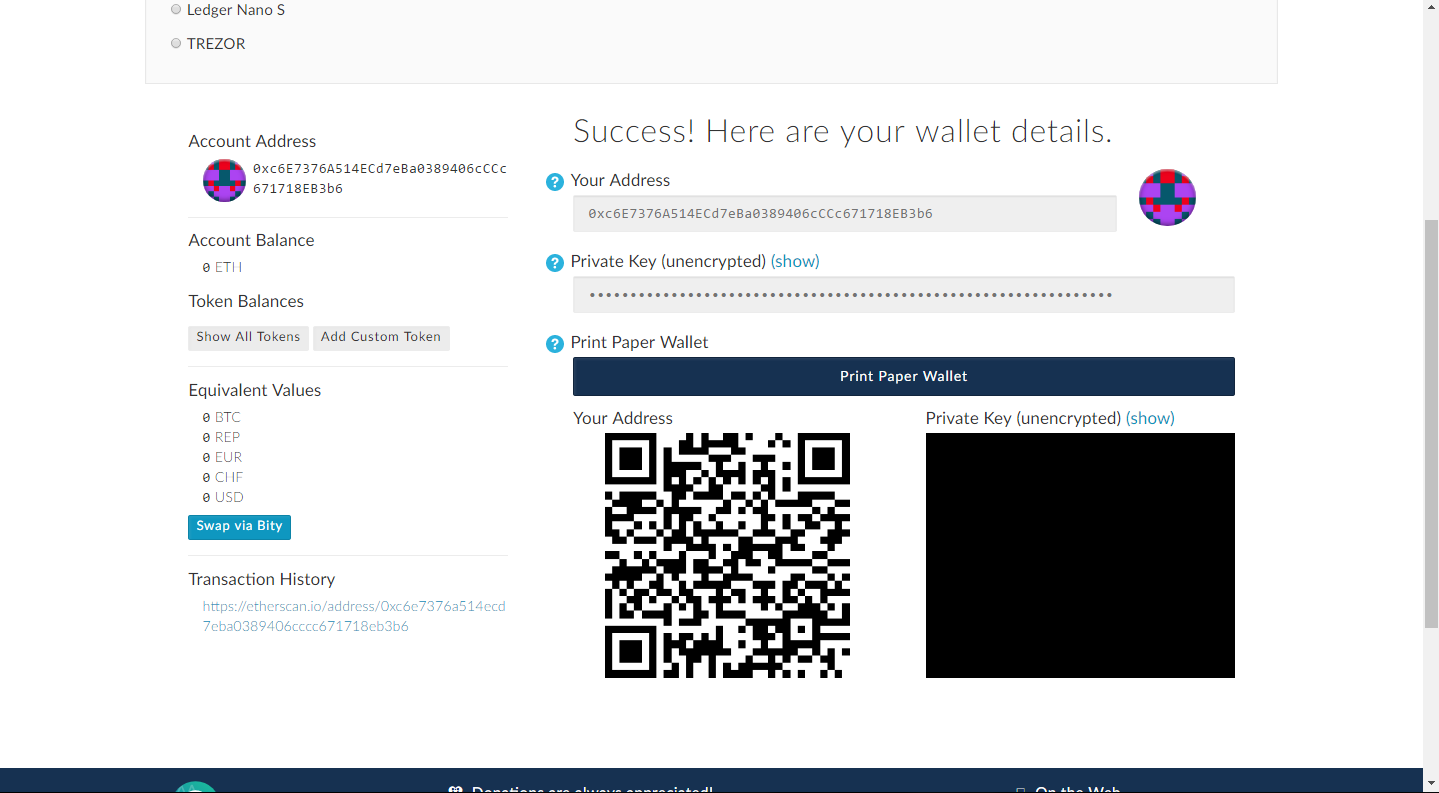Show the private key above the masked field
Image resolution: width=1439 pixels, height=793 pixels.
pyautogui.click(x=795, y=261)
